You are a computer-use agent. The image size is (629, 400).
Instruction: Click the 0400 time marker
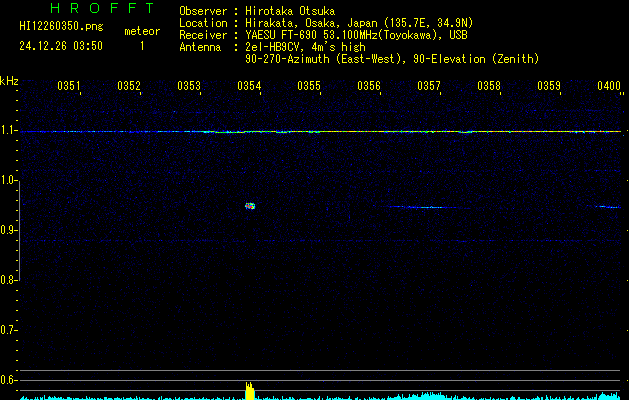(x=609, y=86)
